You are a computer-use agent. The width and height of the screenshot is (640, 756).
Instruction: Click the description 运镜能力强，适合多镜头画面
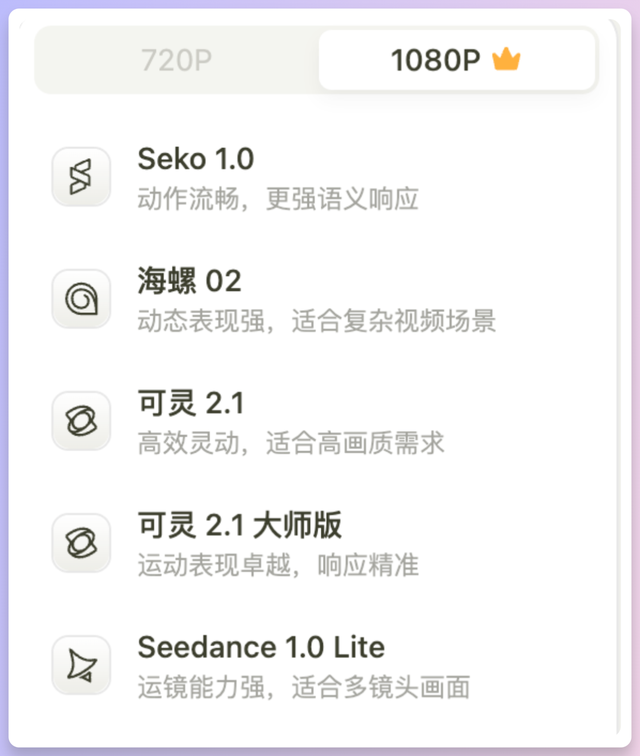tap(303, 687)
